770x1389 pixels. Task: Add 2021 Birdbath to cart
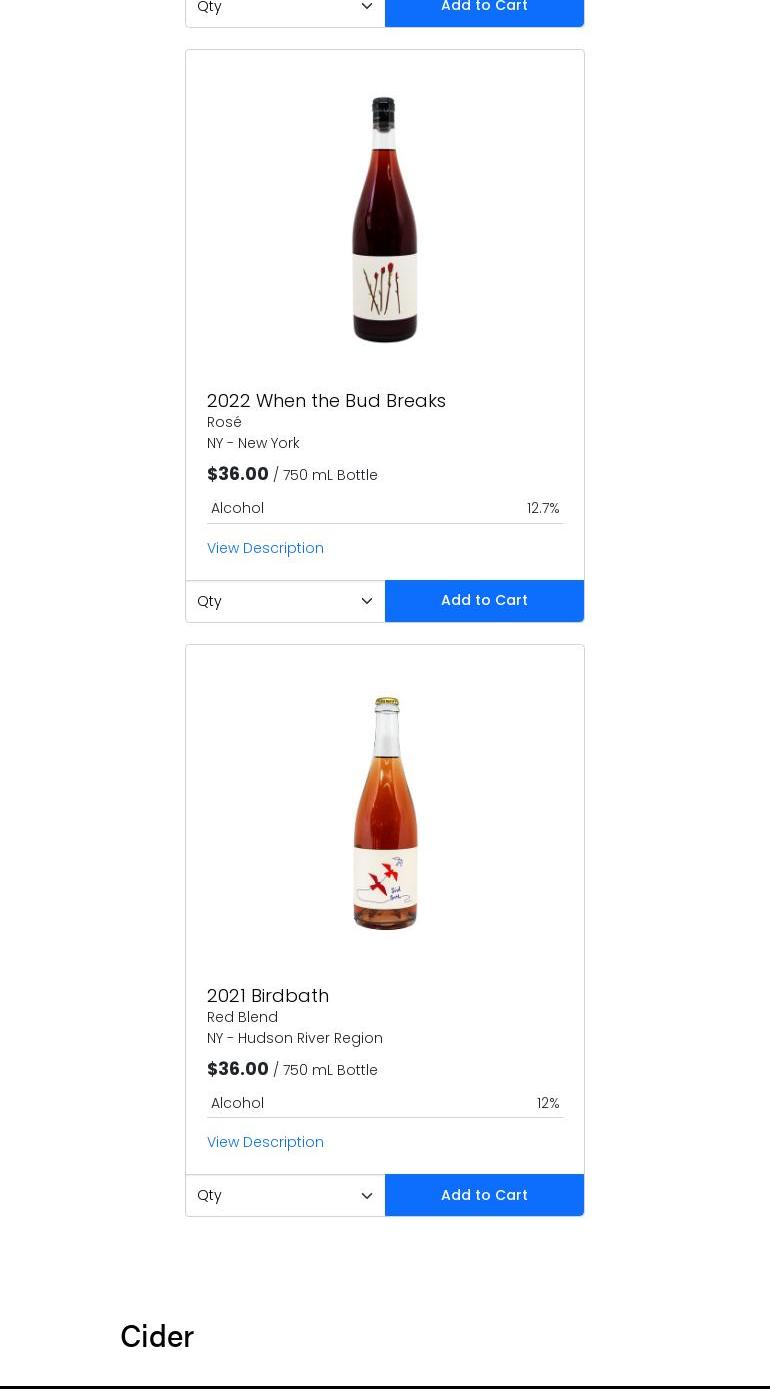484,1195
